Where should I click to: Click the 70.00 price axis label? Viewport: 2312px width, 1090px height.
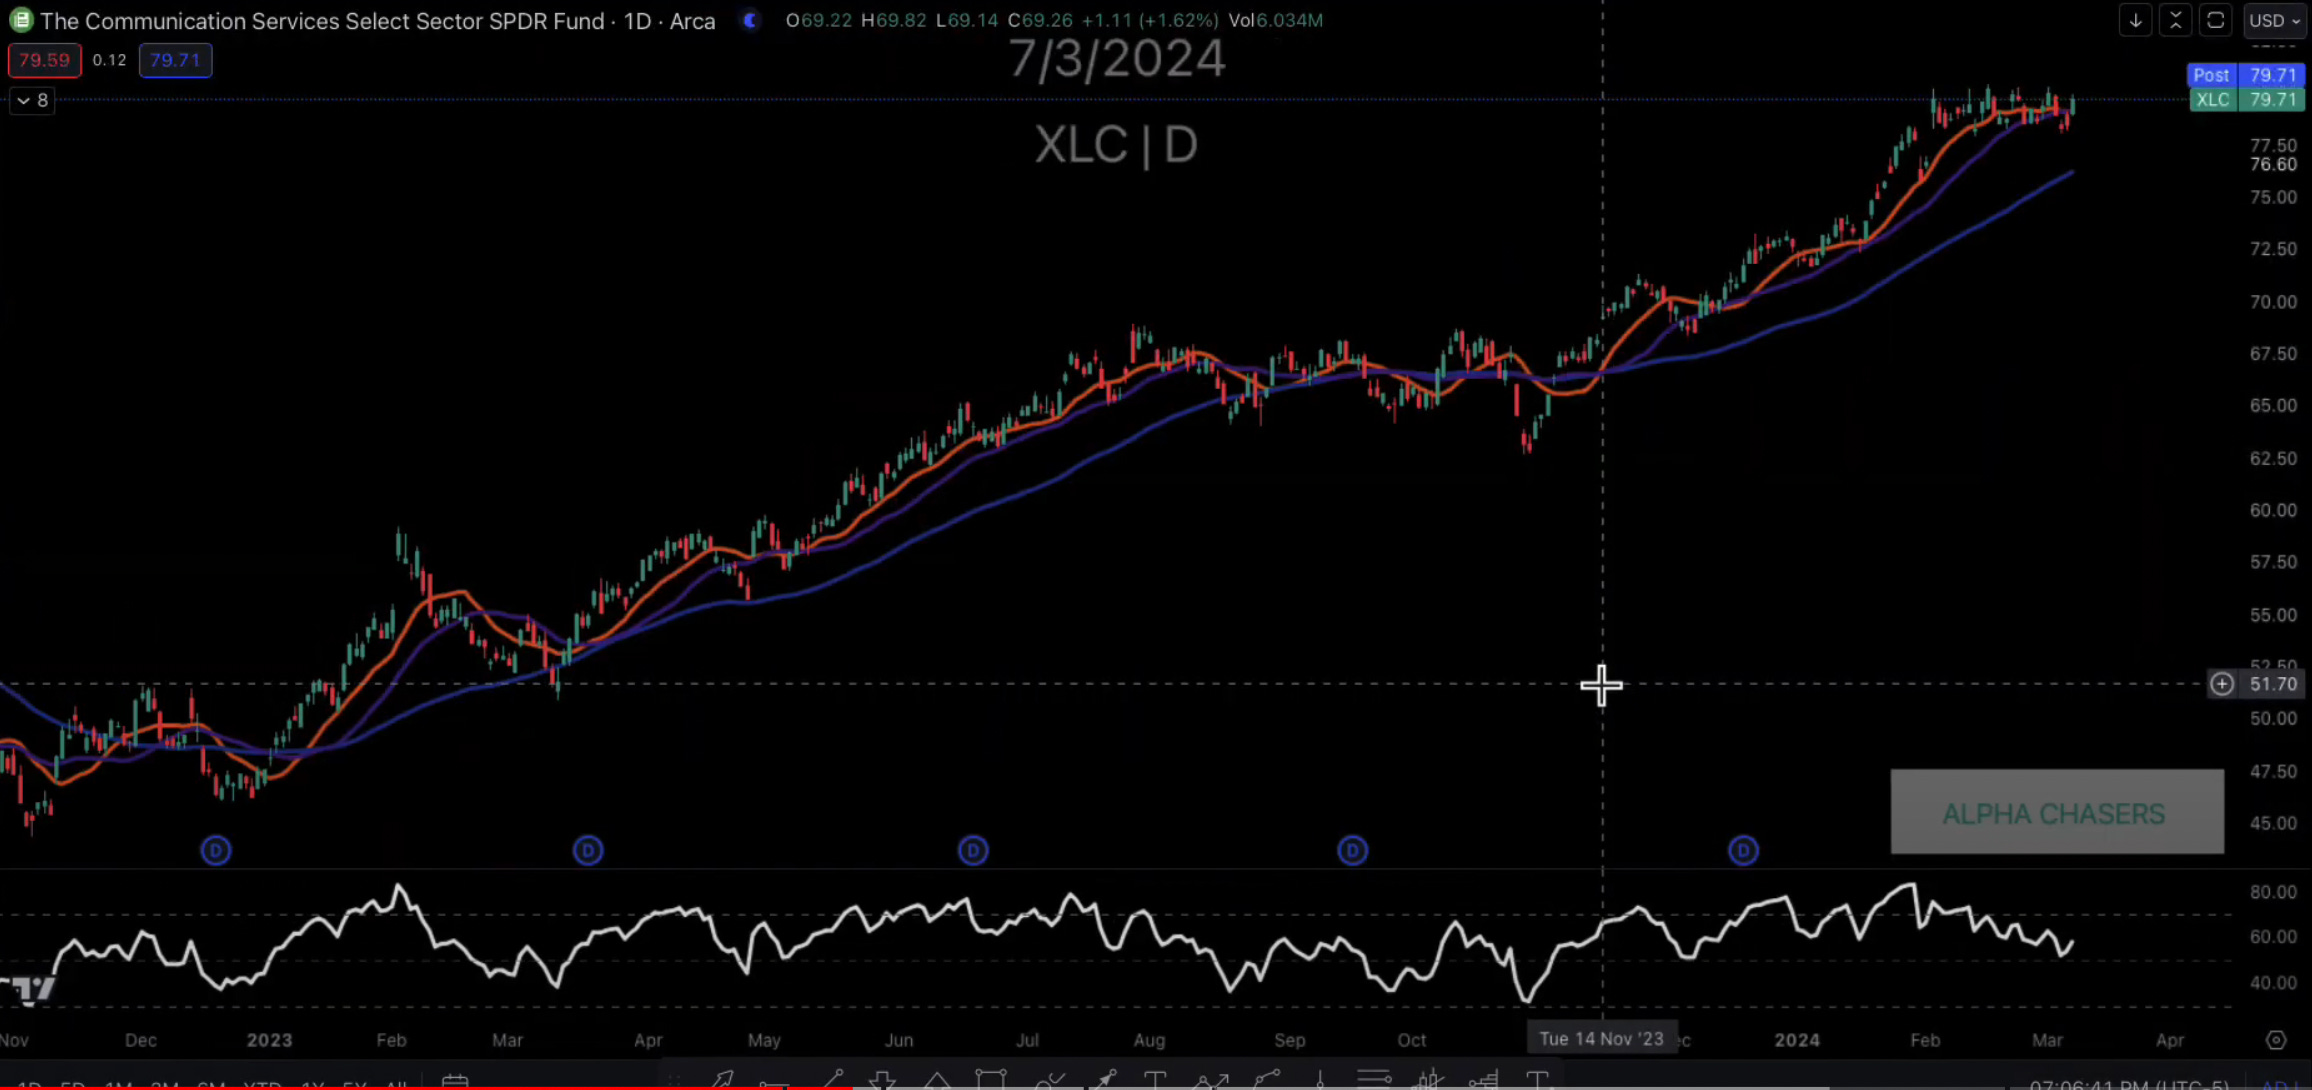[x=2273, y=302]
